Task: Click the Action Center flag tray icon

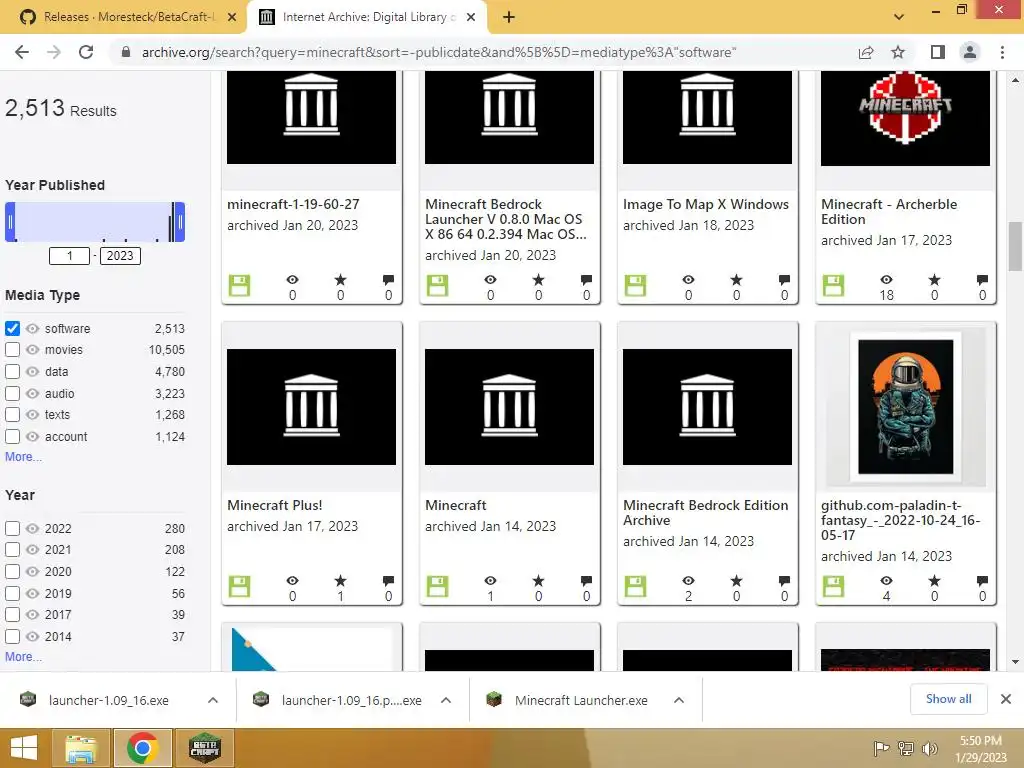Action: (881, 748)
